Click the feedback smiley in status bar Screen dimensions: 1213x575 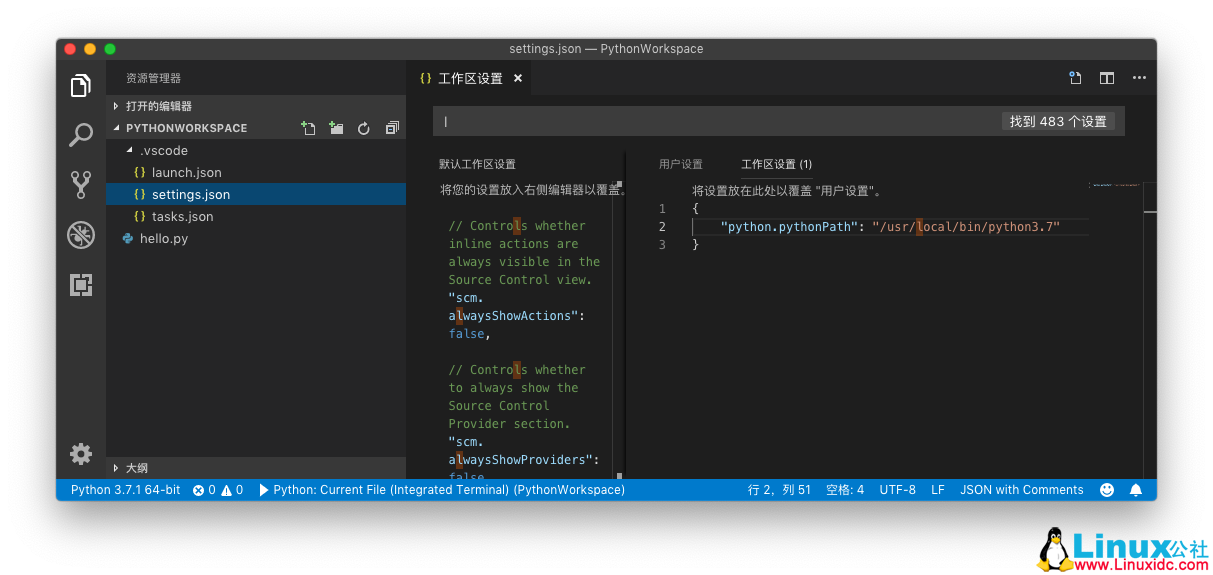[1107, 490]
